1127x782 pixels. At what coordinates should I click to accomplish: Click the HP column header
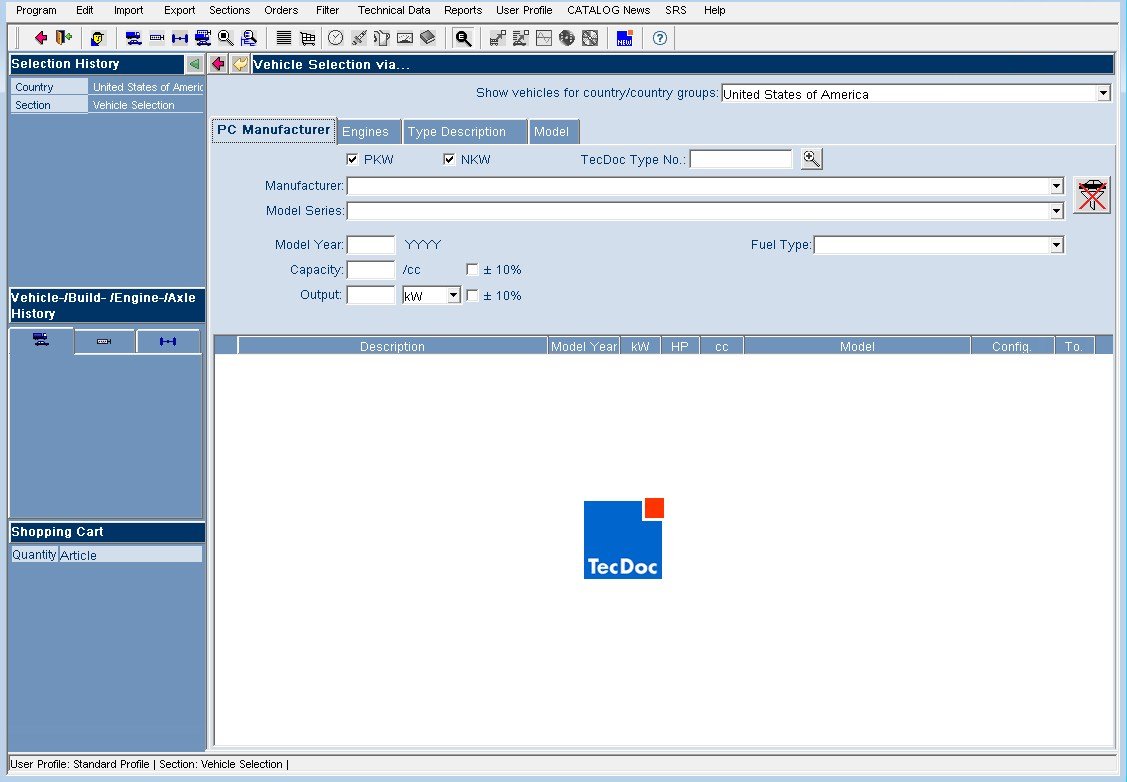(x=680, y=346)
